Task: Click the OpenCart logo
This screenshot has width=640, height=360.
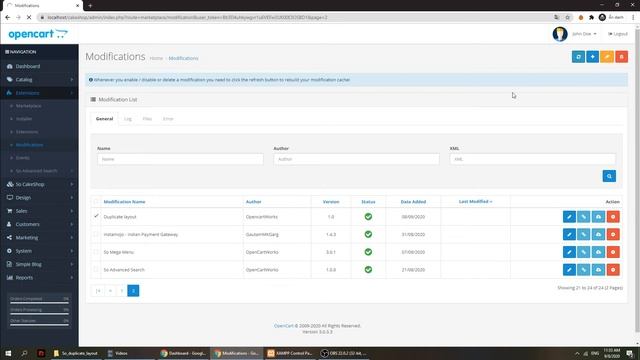Action: coord(38,34)
